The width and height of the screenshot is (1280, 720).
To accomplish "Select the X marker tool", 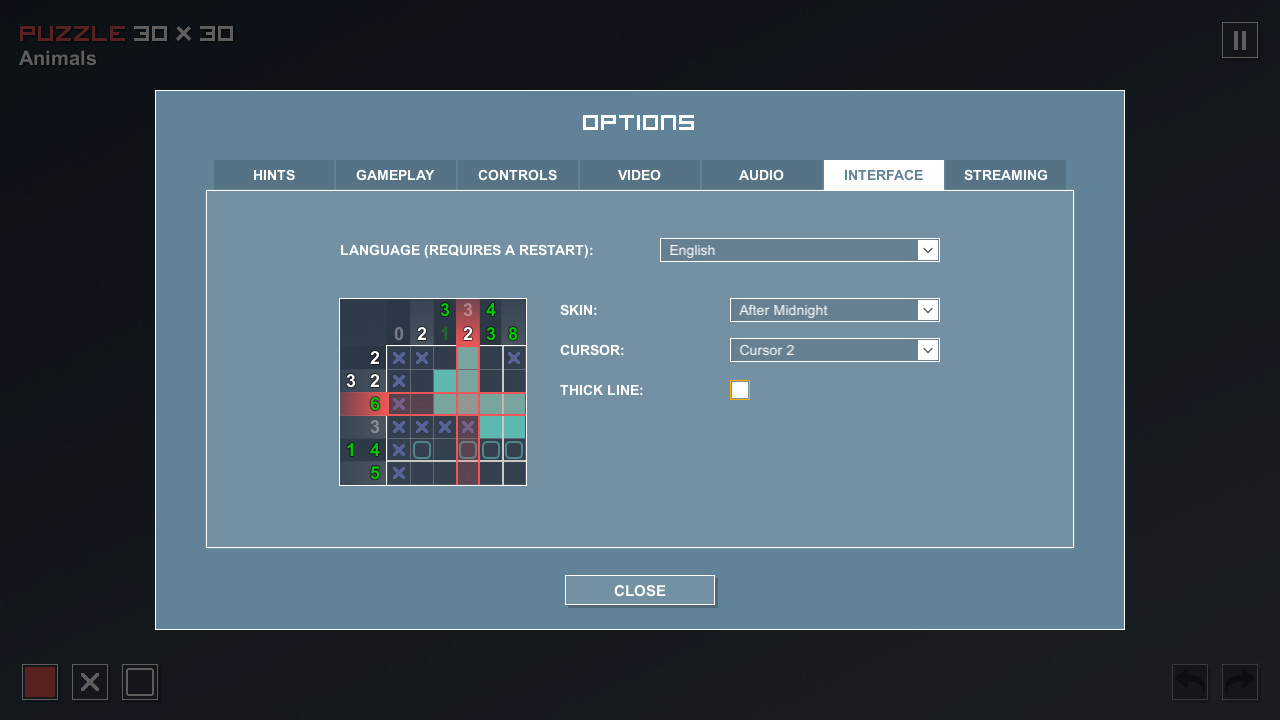I will tap(89, 681).
